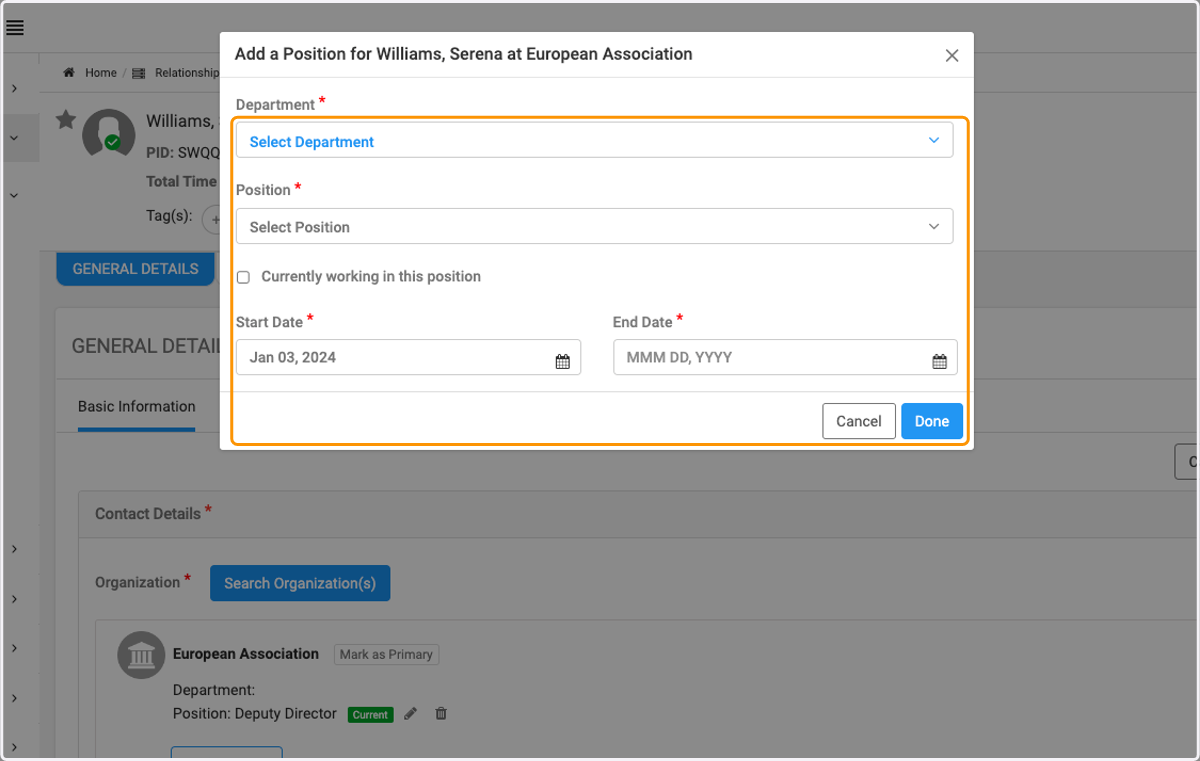Open the Start Date calendar icon
The width and height of the screenshot is (1200, 761).
562,362
